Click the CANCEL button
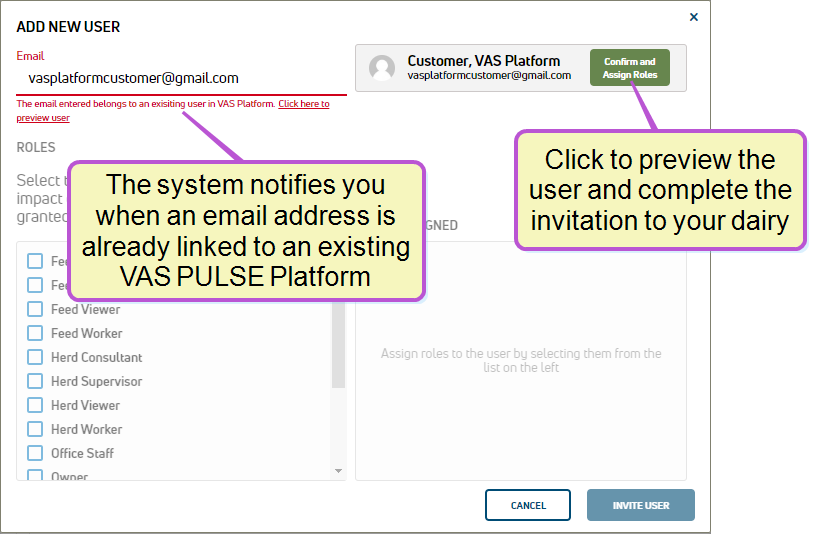823x534 pixels. tap(527, 505)
